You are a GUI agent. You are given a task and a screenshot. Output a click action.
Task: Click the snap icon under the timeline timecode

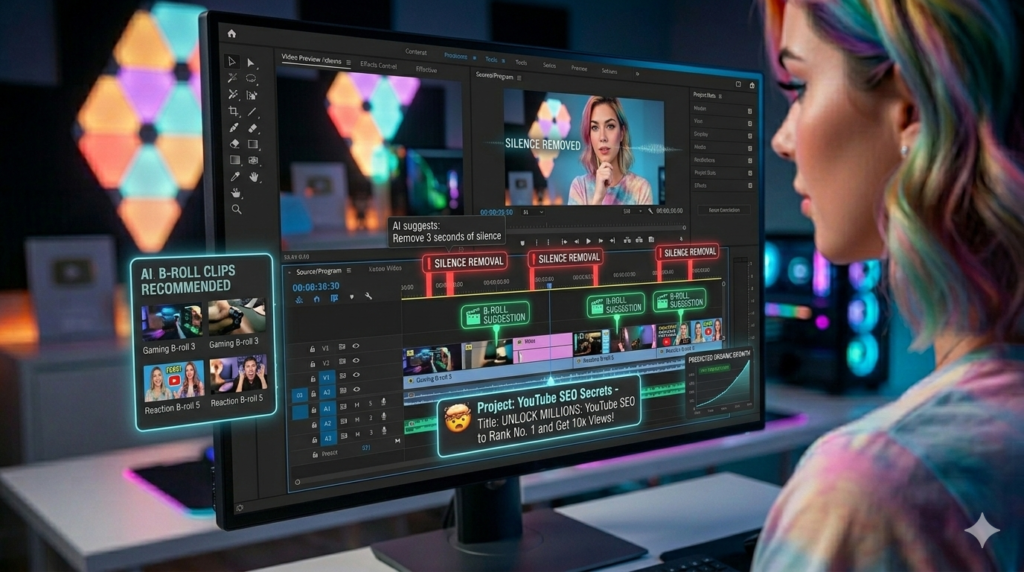pos(299,299)
